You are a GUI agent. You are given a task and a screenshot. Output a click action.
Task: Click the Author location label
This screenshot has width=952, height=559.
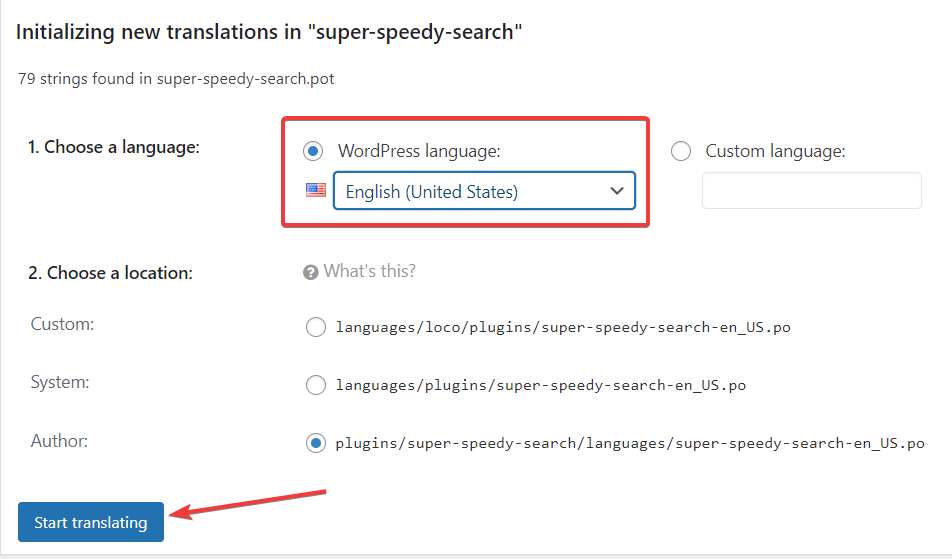(60, 441)
